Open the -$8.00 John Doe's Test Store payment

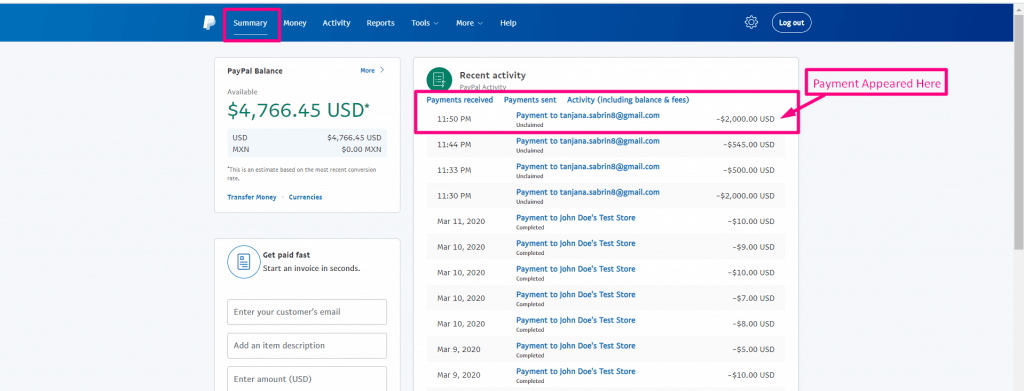pyautogui.click(x=575, y=320)
